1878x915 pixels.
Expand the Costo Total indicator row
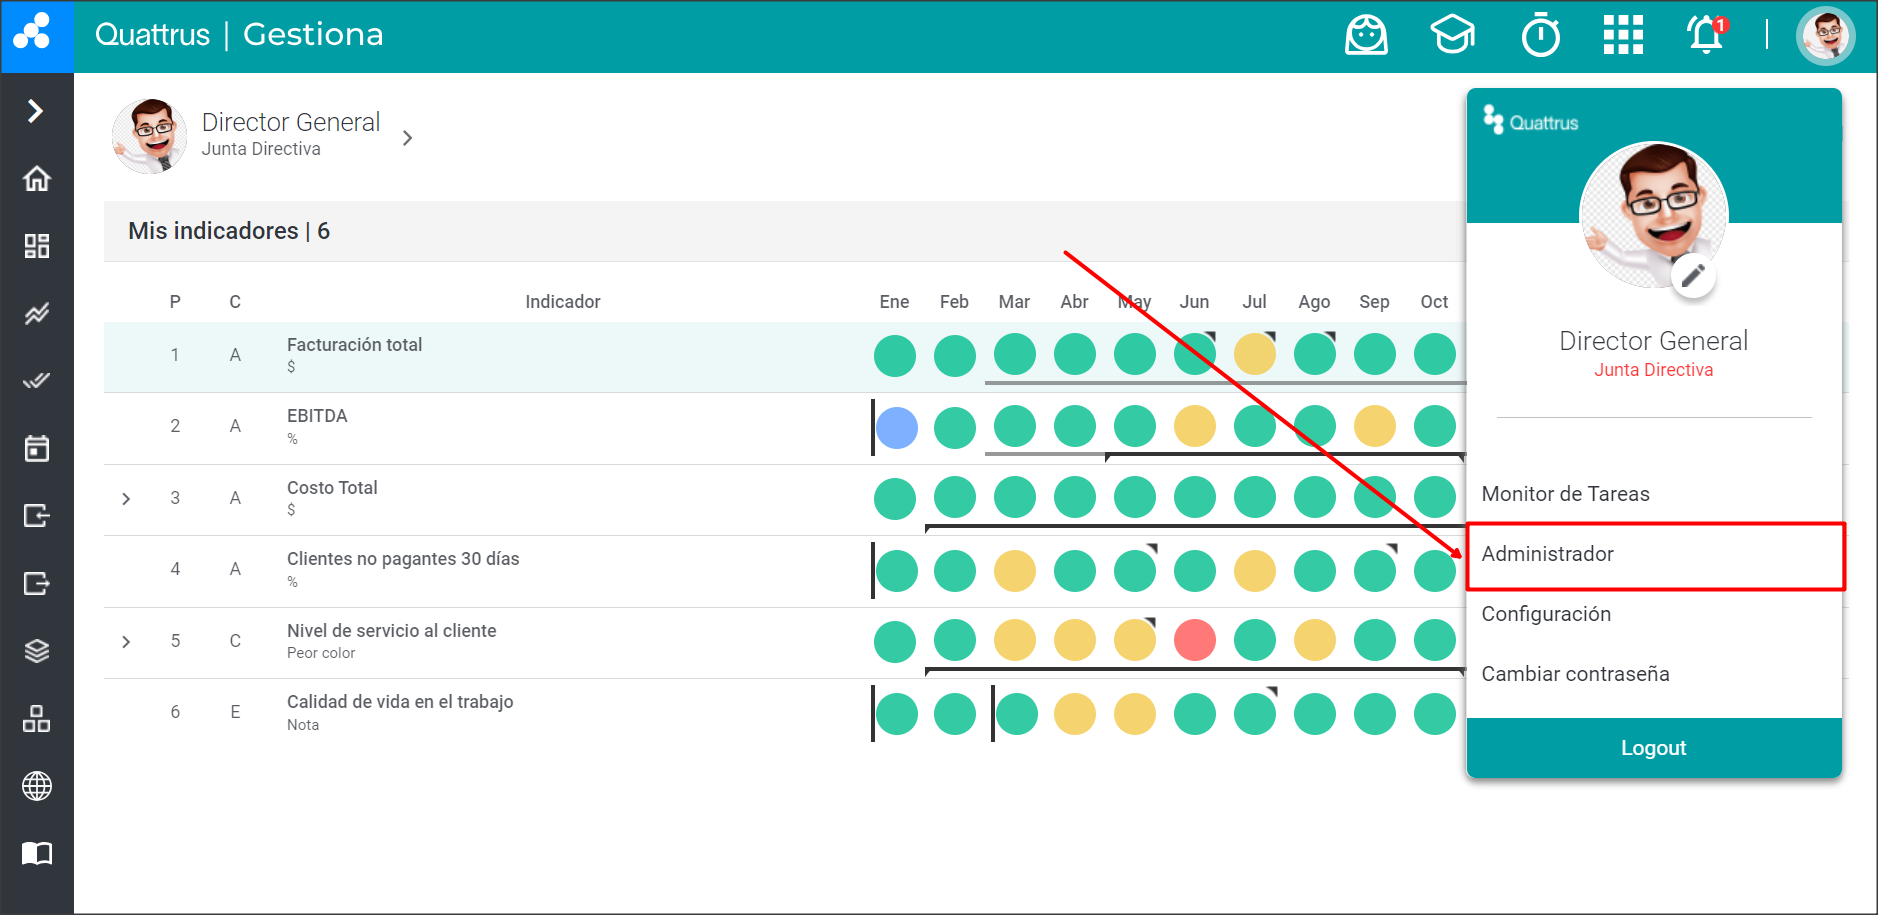126,498
